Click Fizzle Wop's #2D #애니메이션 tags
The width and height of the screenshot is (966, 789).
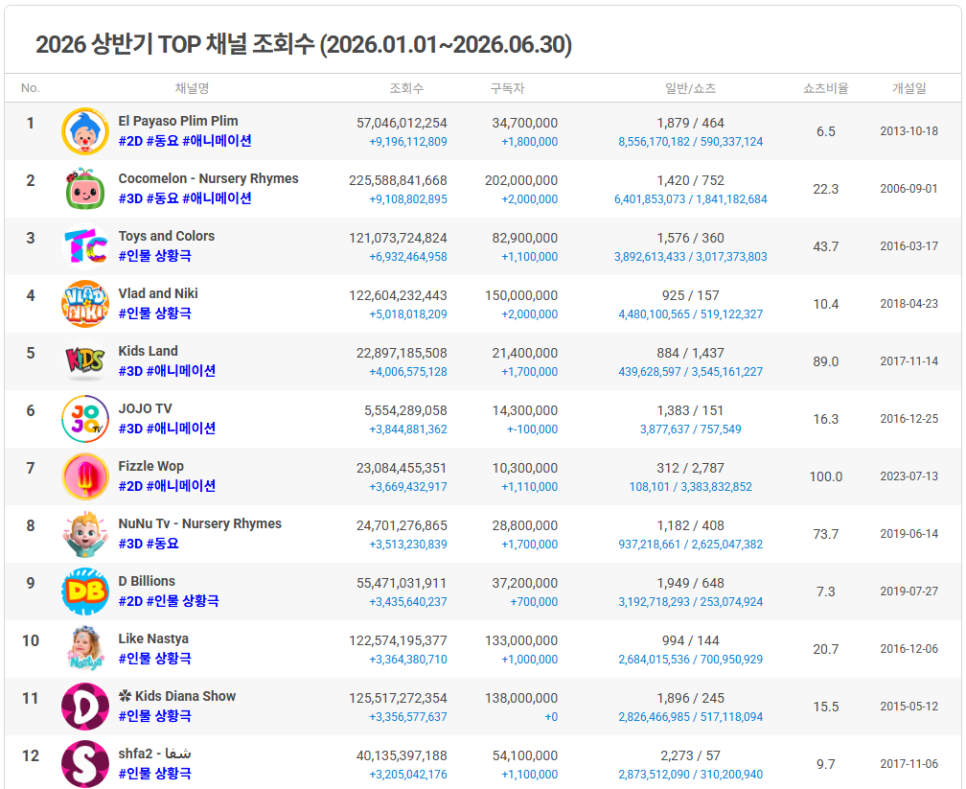point(167,486)
